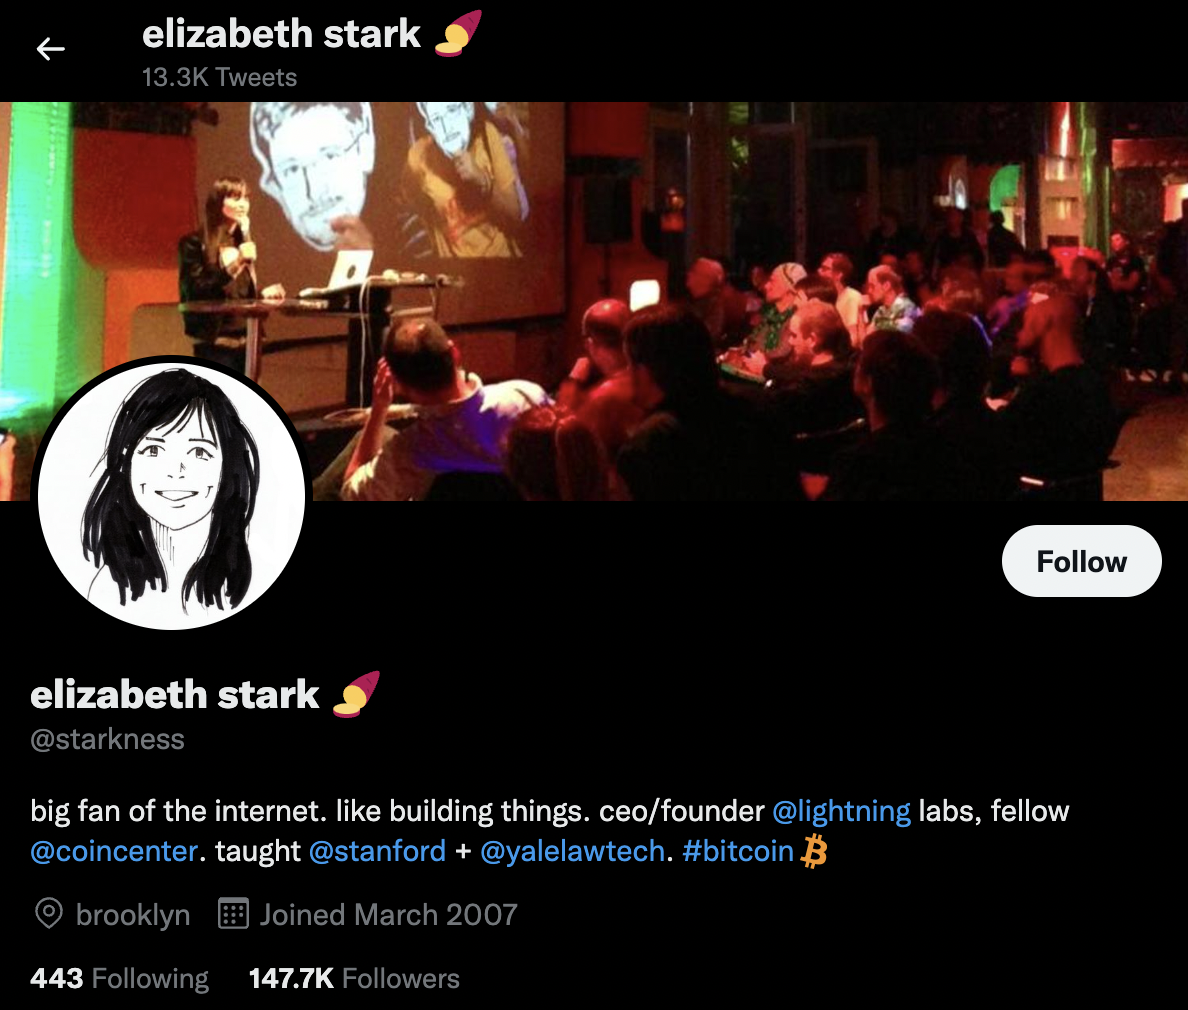Click the 13.3K Tweets count
1188x1010 pixels.
(x=220, y=77)
